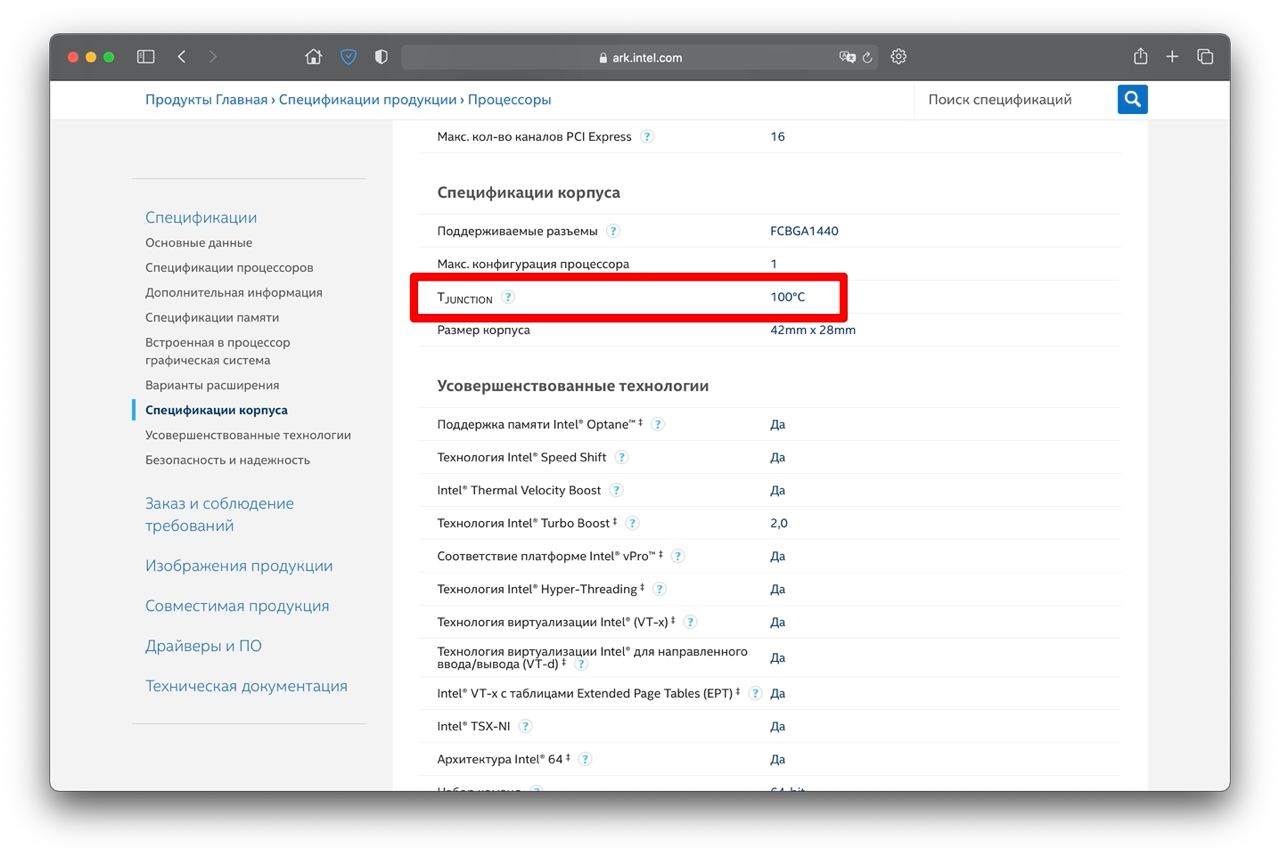Toggle the Safari sidebar icon
Screen dimensions: 1280x857
(146, 57)
